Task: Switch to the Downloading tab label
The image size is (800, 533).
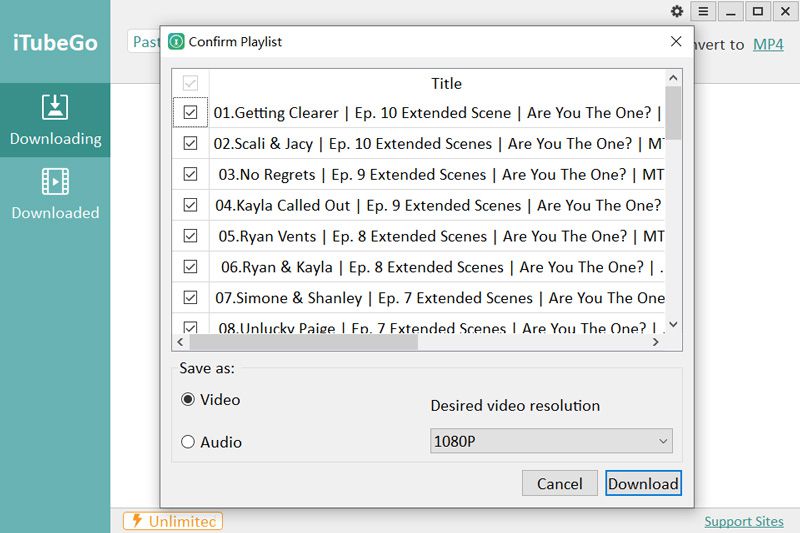Action: (x=56, y=139)
